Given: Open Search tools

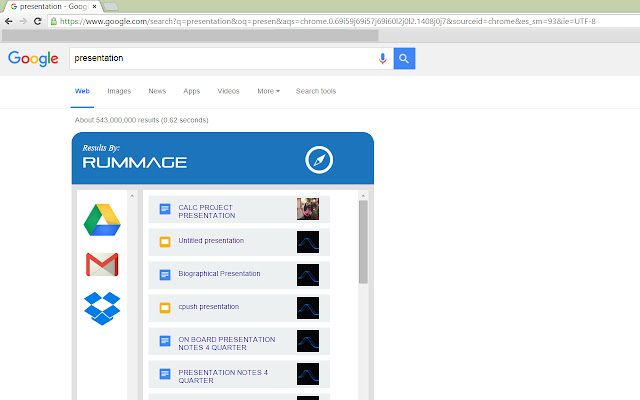Looking at the screenshot, I should 316,91.
